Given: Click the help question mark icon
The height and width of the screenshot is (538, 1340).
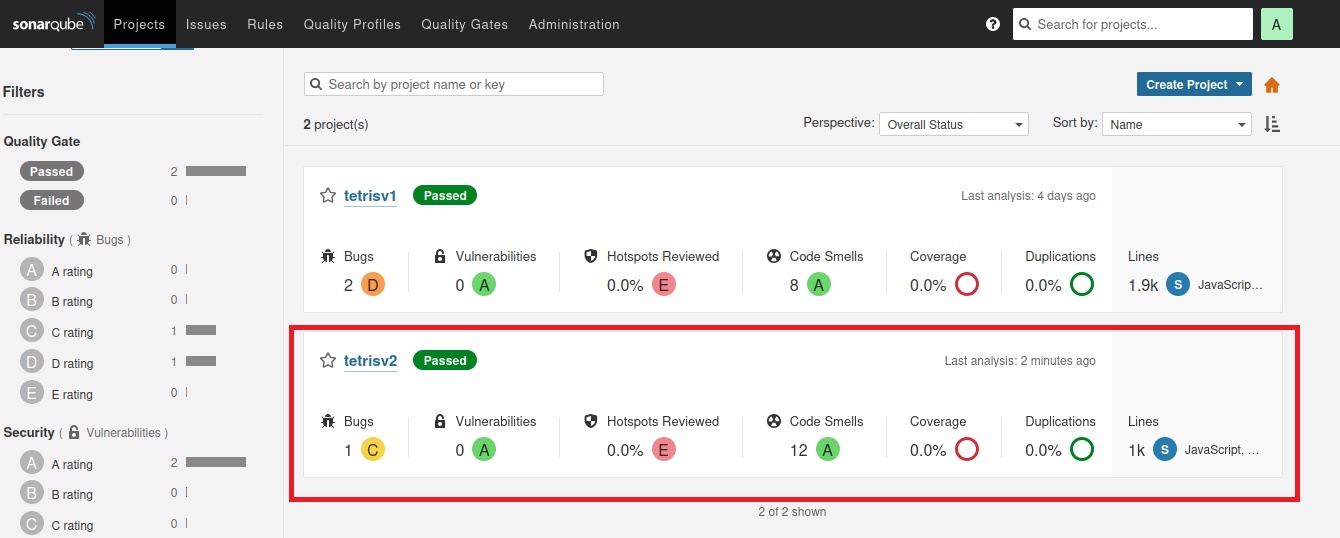Looking at the screenshot, I should [993, 24].
